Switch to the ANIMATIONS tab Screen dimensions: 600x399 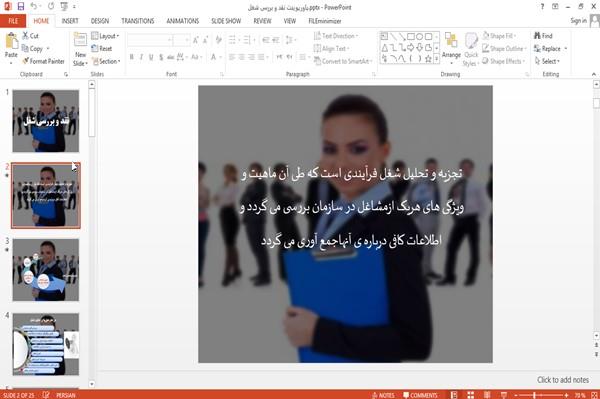(x=183, y=21)
